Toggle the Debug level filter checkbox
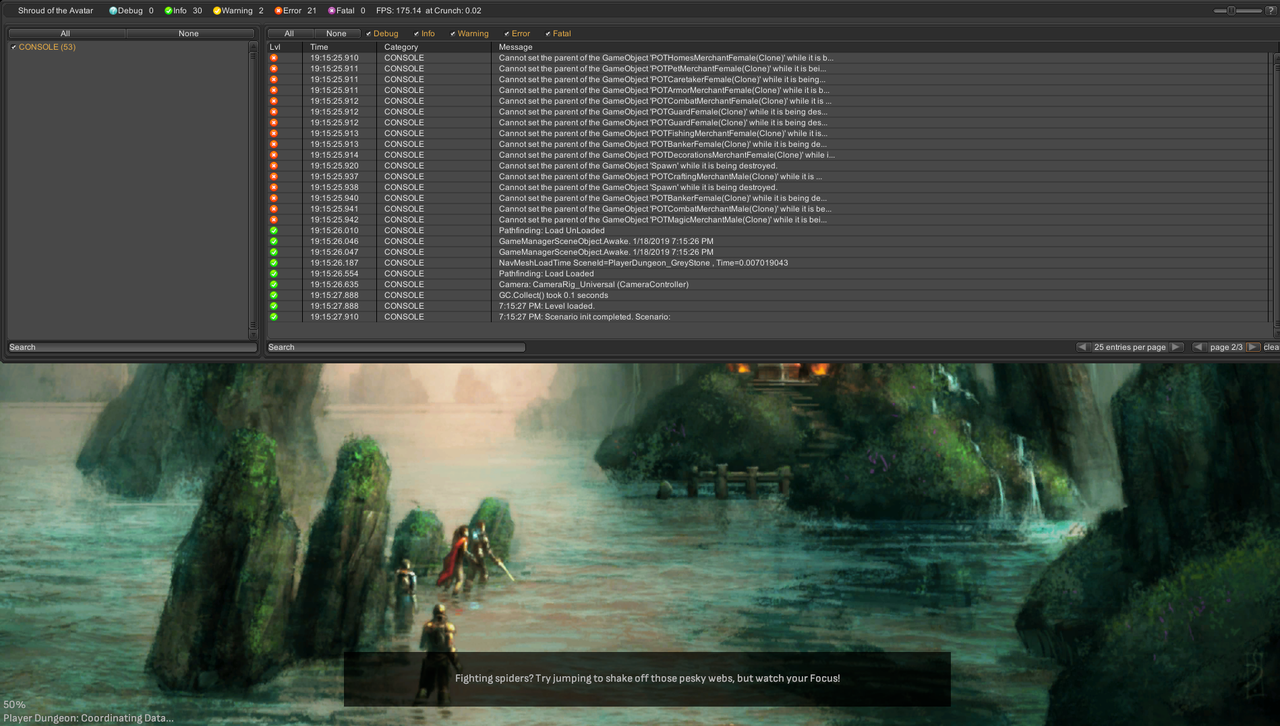Viewport: 1280px width, 726px height. 368,34
